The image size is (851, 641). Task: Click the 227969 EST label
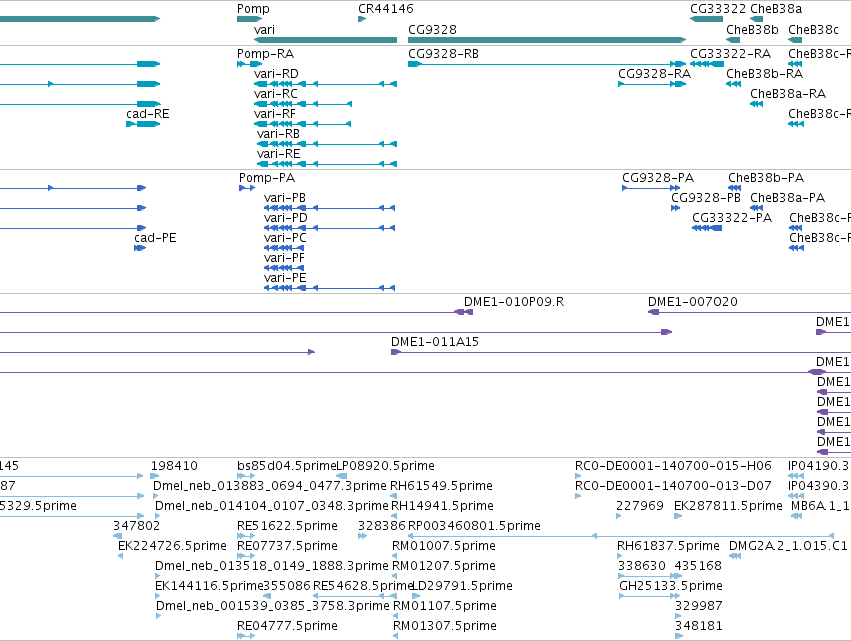point(639,506)
